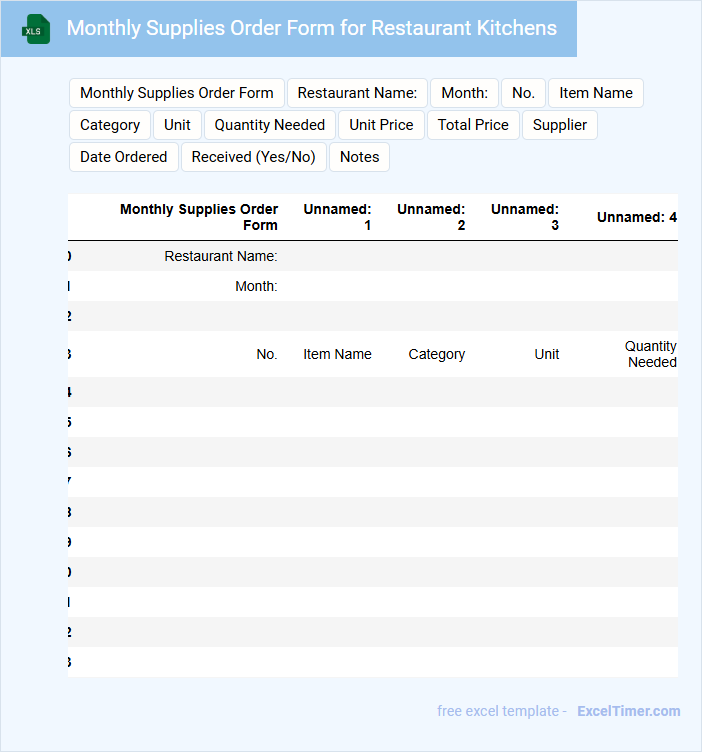
Task: Choose the 'Total Price' tag
Action: [x=473, y=125]
